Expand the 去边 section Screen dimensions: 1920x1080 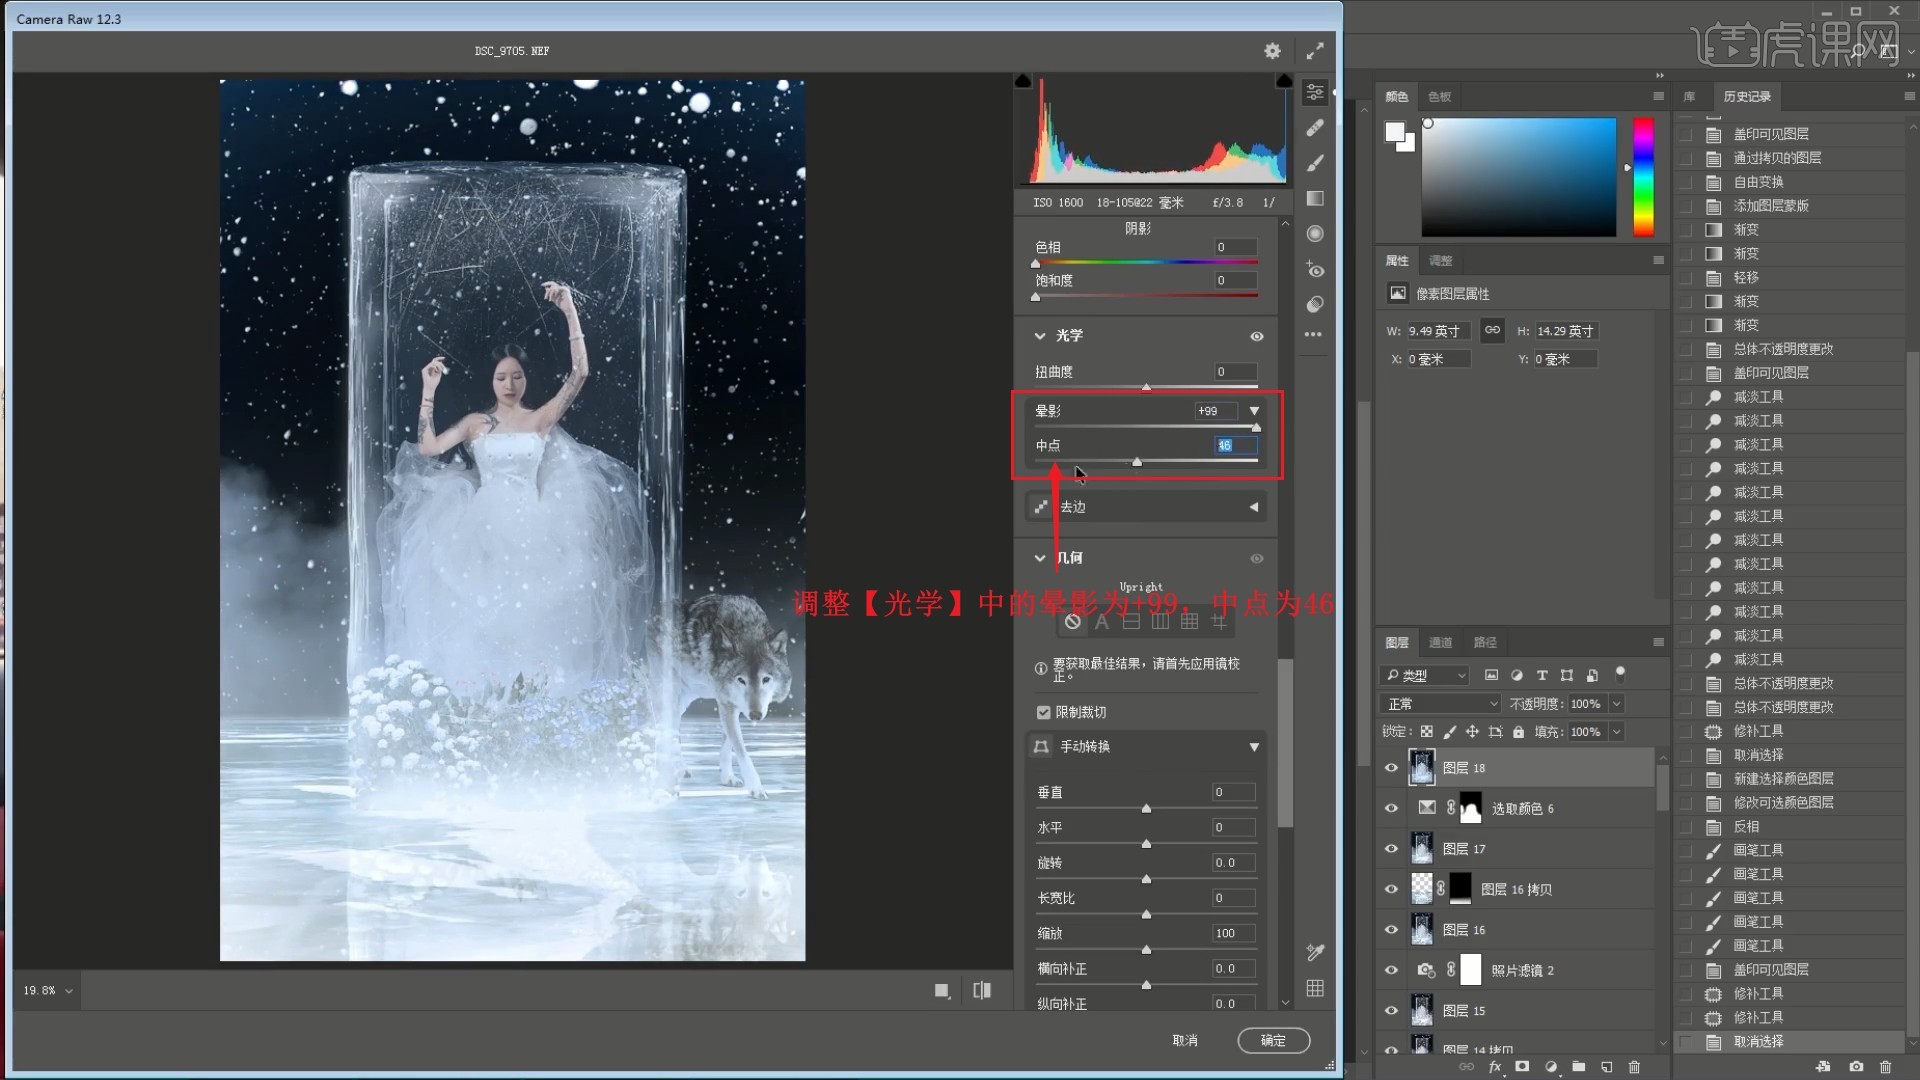click(x=1253, y=507)
